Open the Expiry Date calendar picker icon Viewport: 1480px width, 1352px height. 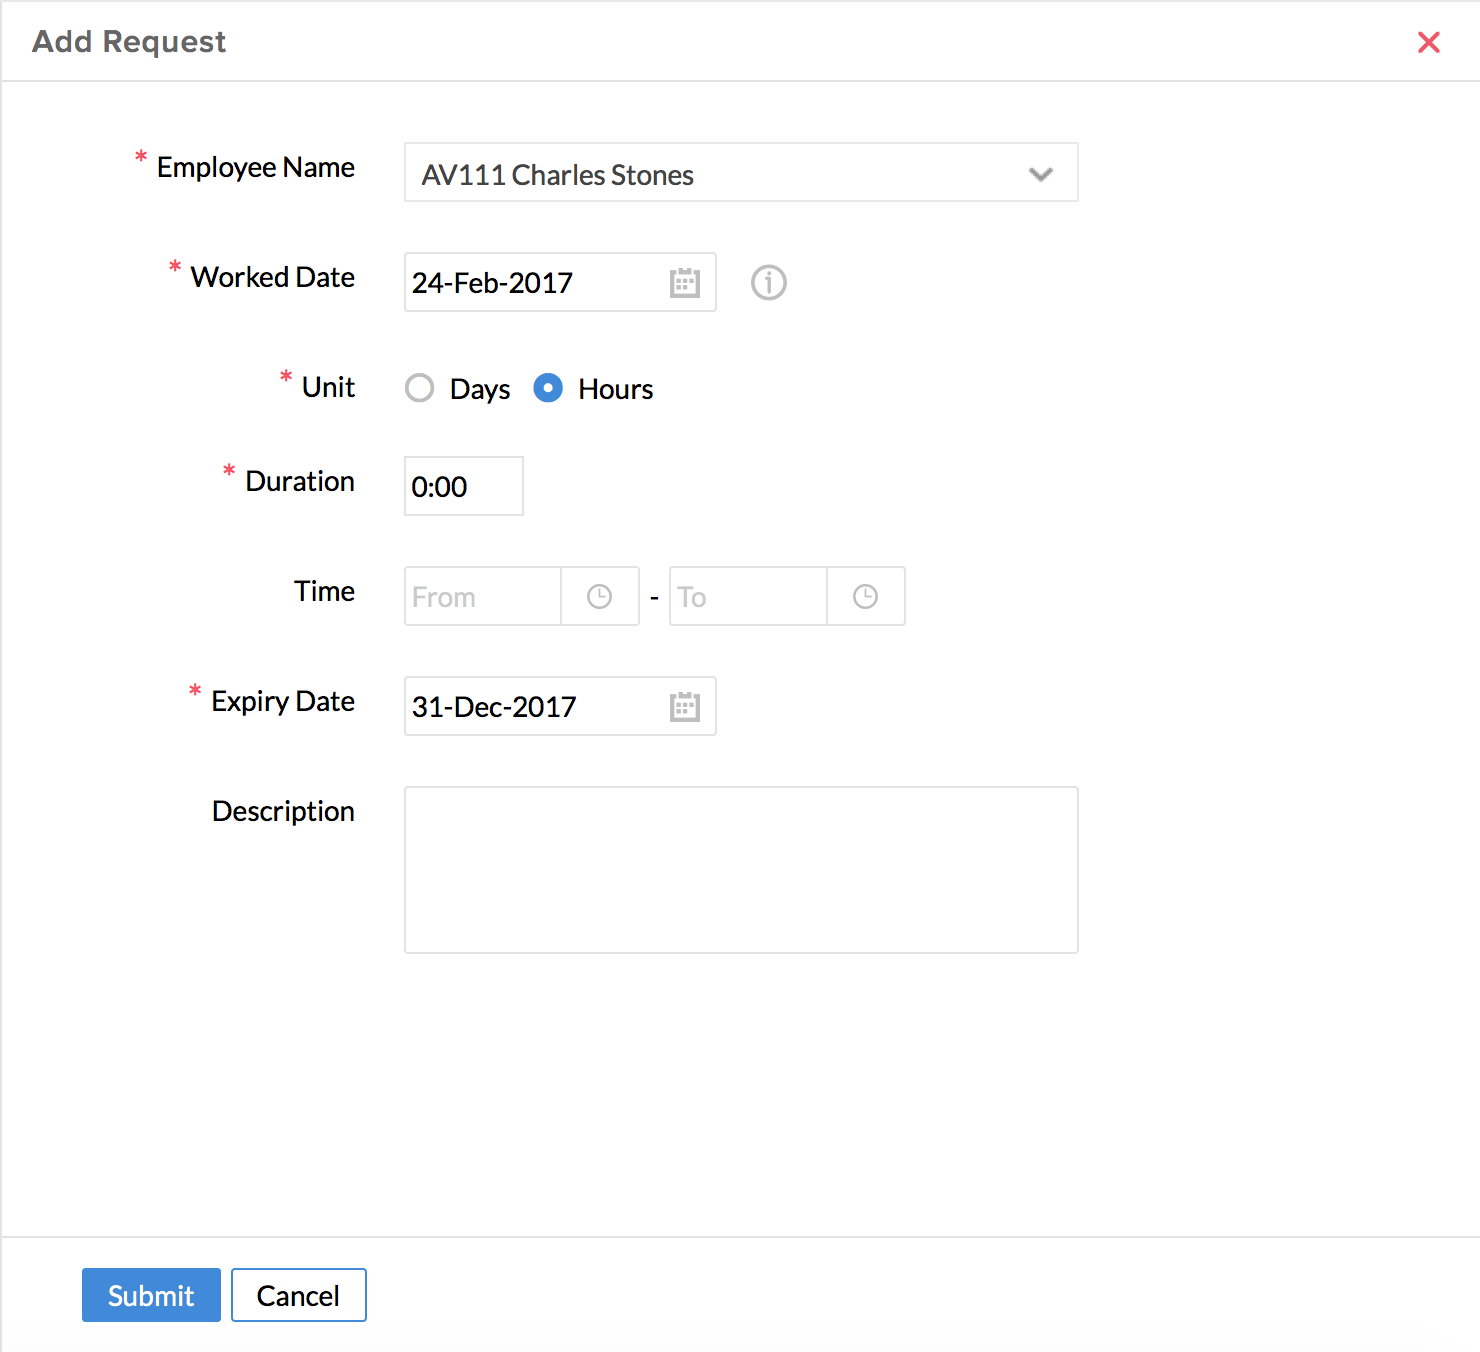[685, 707]
